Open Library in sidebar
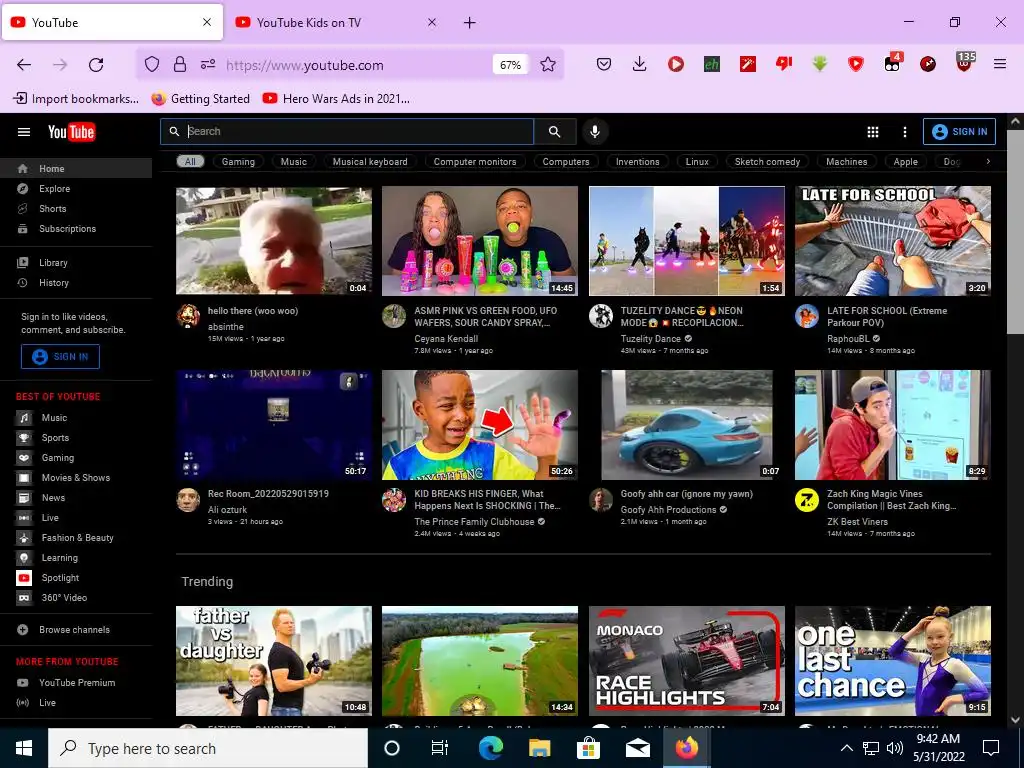1024x768 pixels. click(76, 263)
